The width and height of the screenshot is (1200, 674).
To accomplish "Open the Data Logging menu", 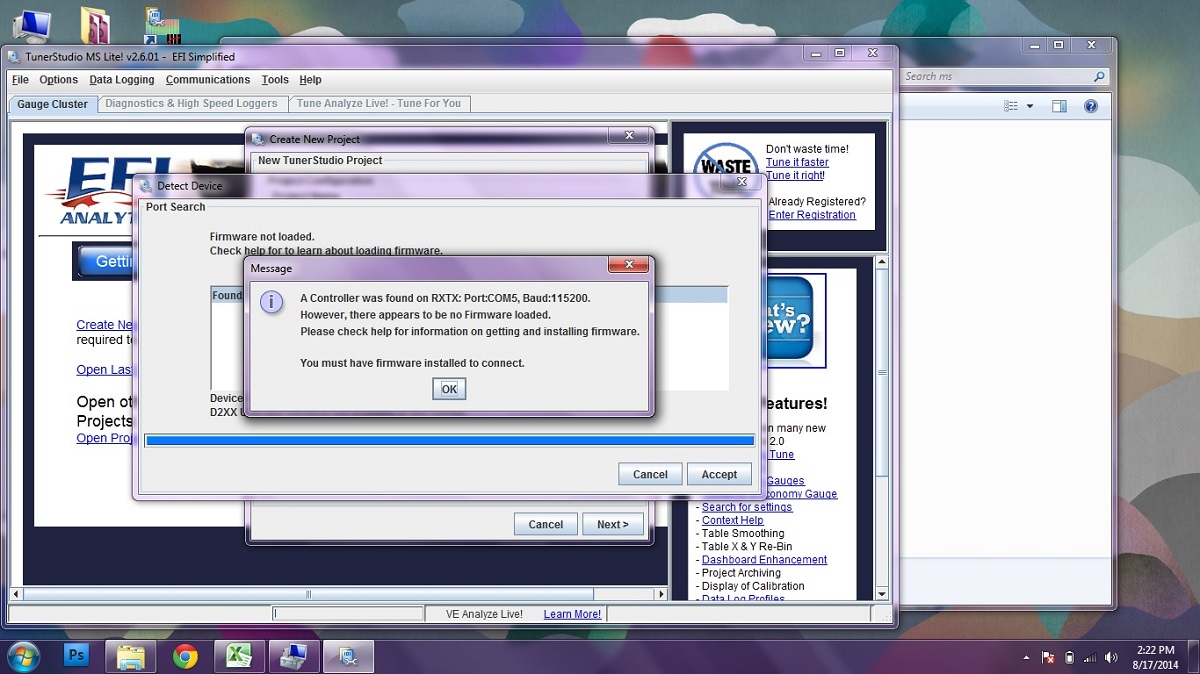I will [x=122, y=80].
